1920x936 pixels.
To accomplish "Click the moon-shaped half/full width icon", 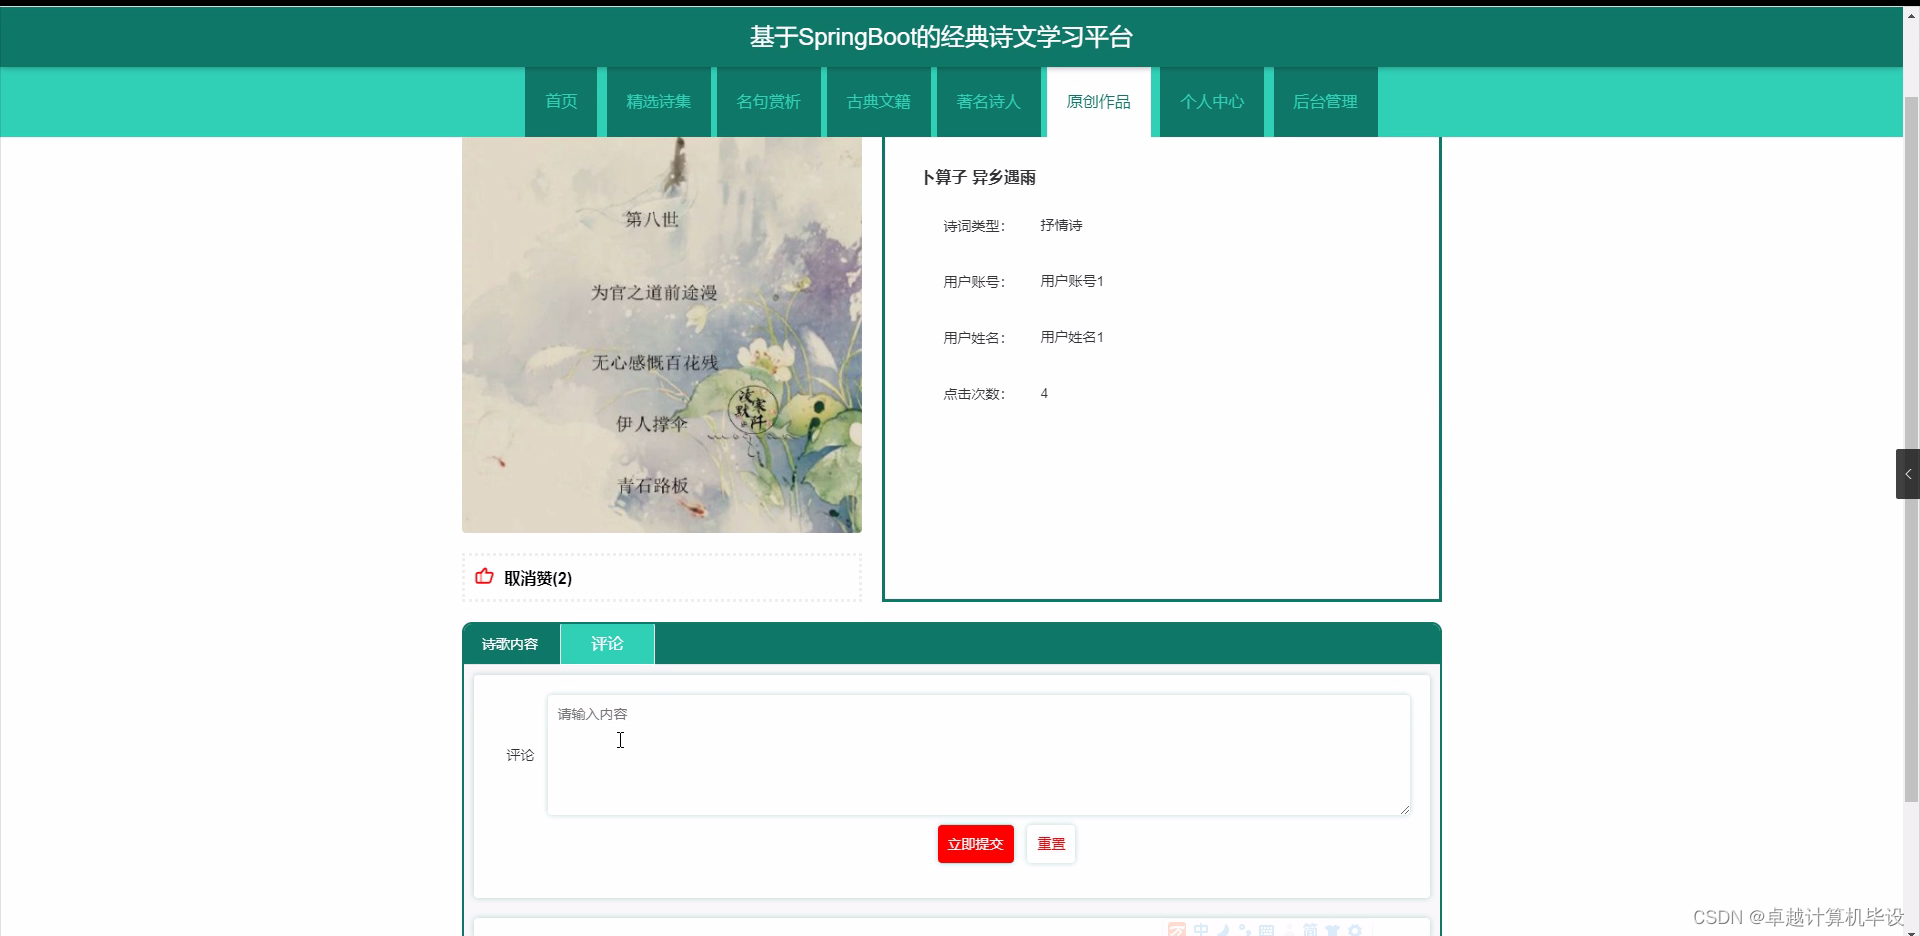I will tap(1223, 929).
